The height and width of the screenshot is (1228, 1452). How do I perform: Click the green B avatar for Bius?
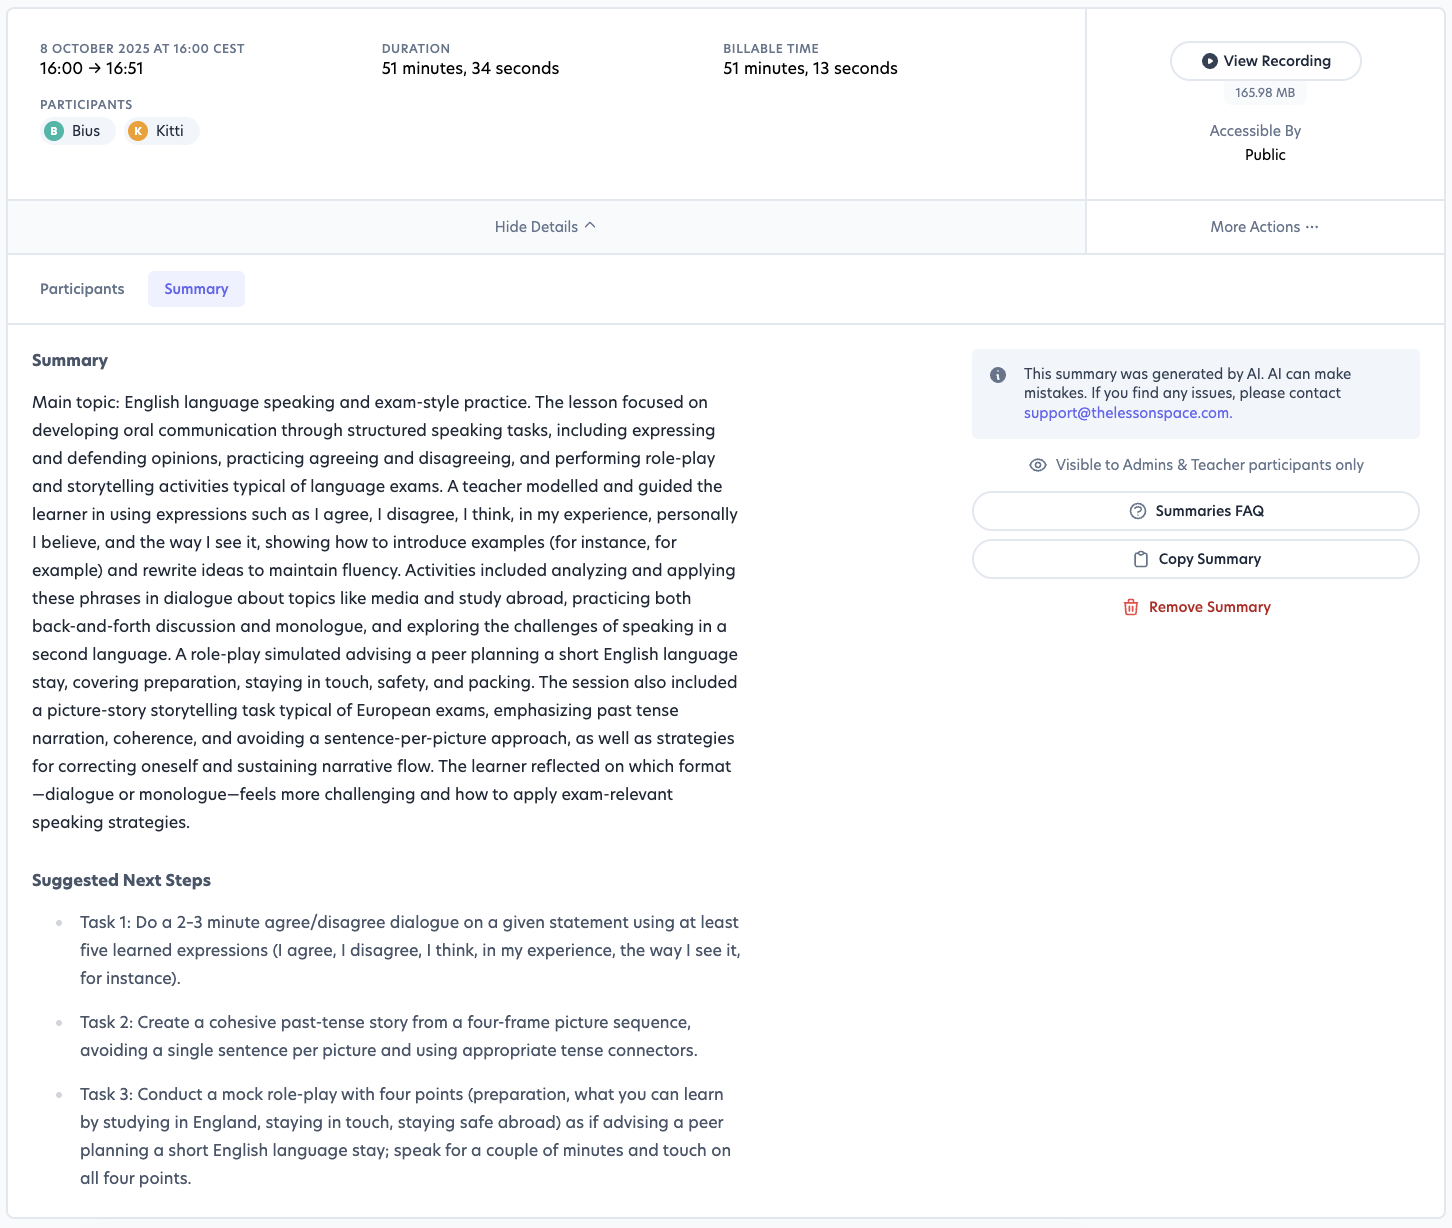click(54, 131)
